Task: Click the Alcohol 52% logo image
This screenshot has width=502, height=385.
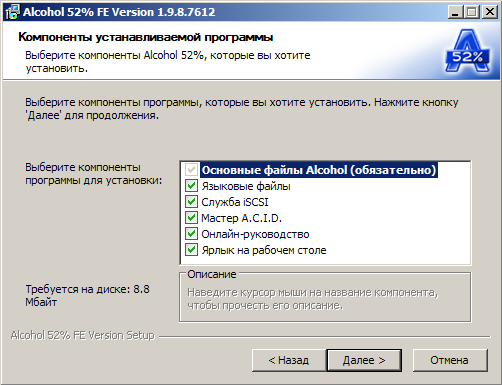Action: (x=468, y=51)
